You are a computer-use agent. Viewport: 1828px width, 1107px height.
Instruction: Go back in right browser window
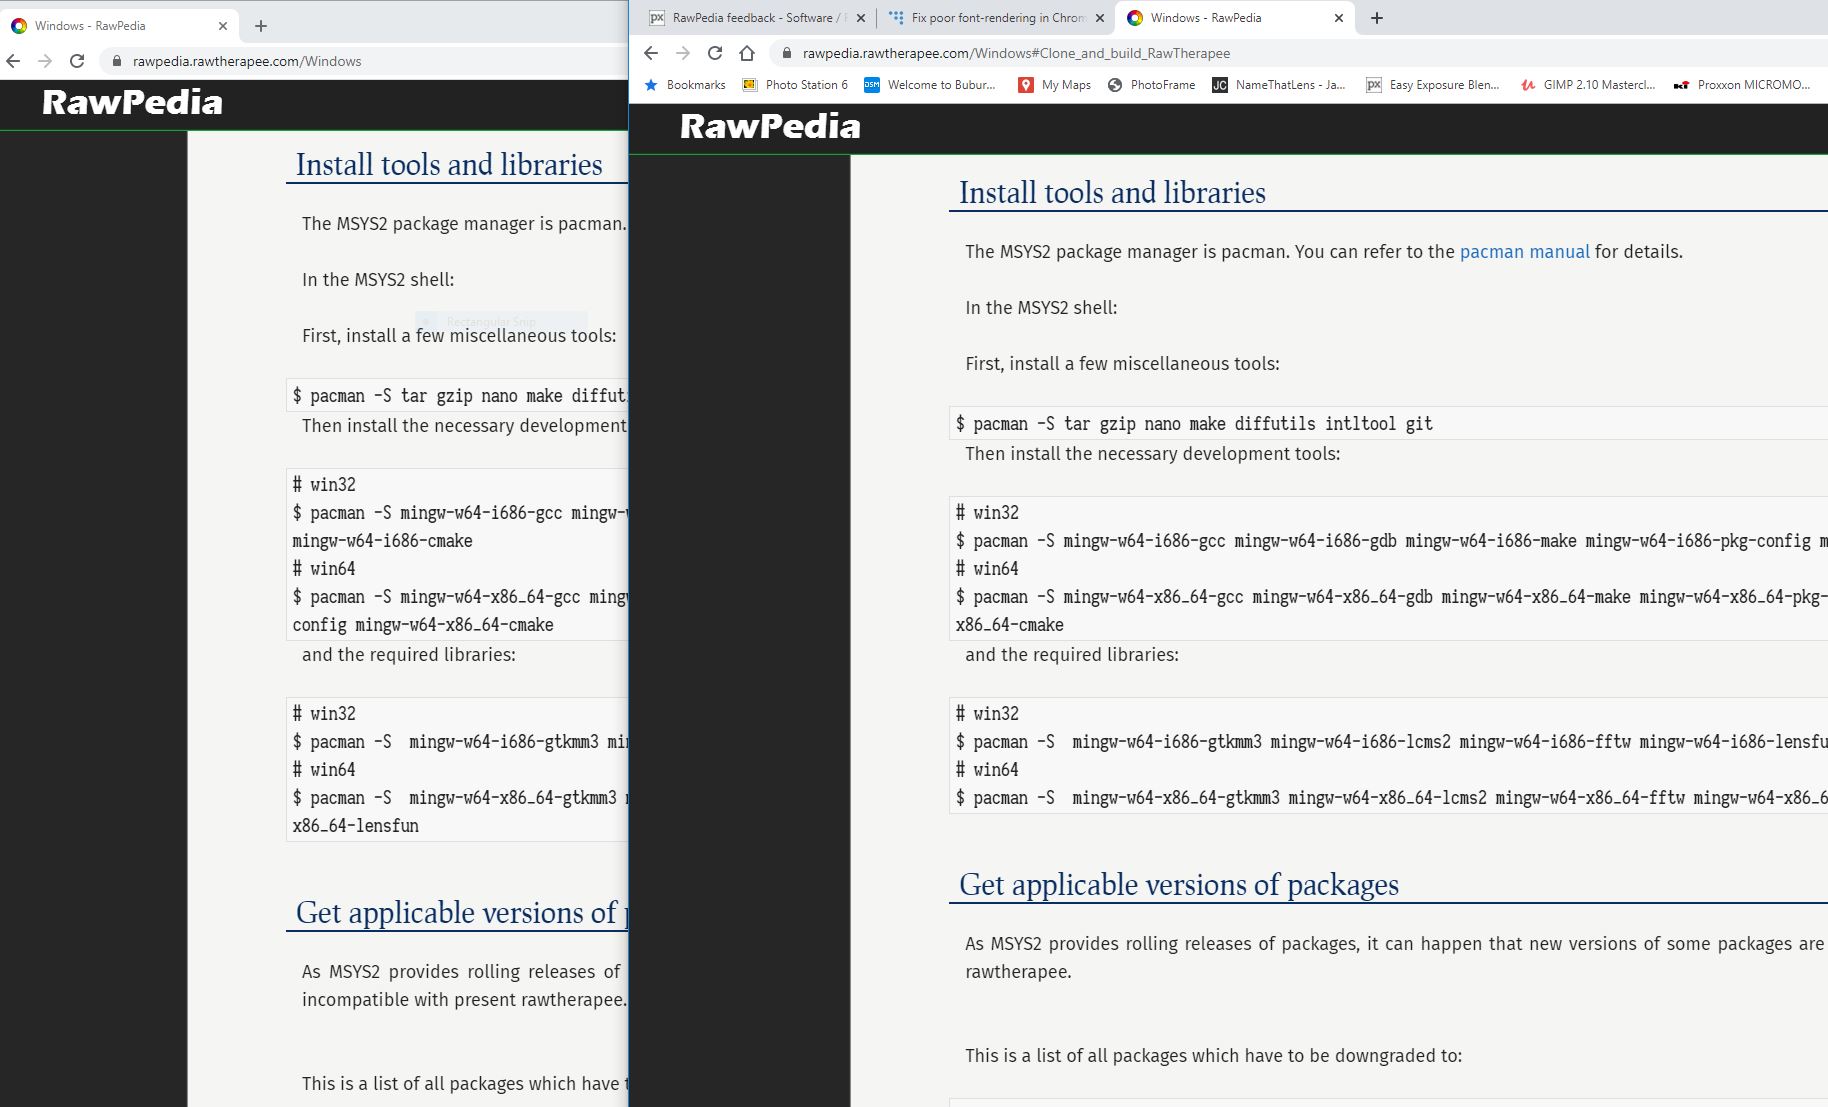click(651, 53)
